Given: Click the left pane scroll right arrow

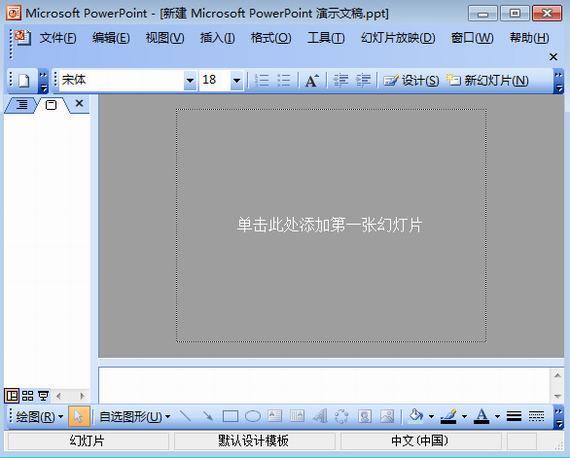Looking at the screenshot, I should (x=83, y=396).
